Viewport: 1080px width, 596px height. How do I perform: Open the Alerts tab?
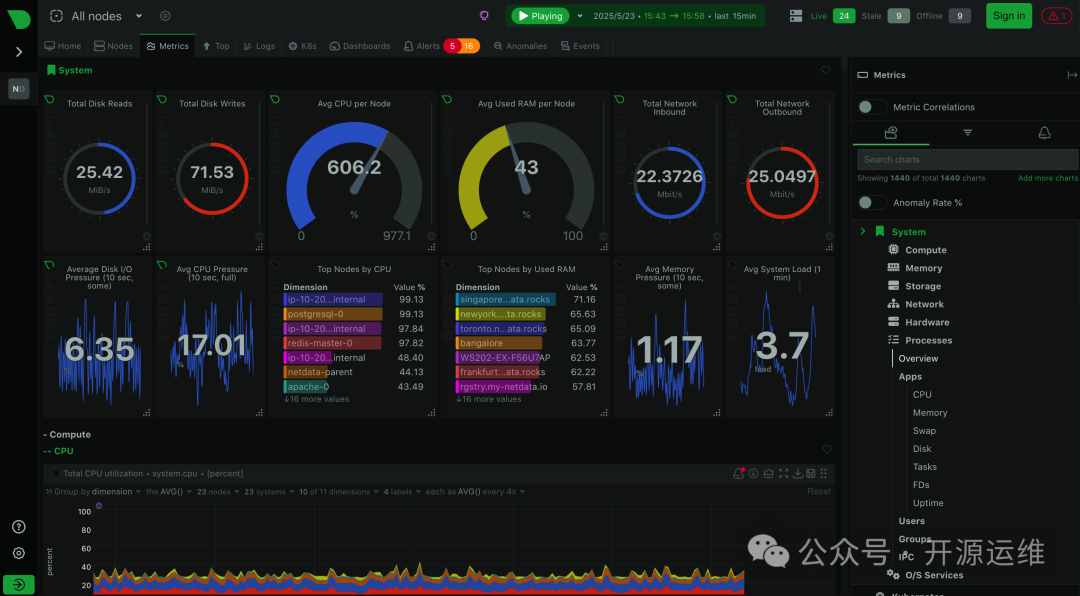point(442,46)
